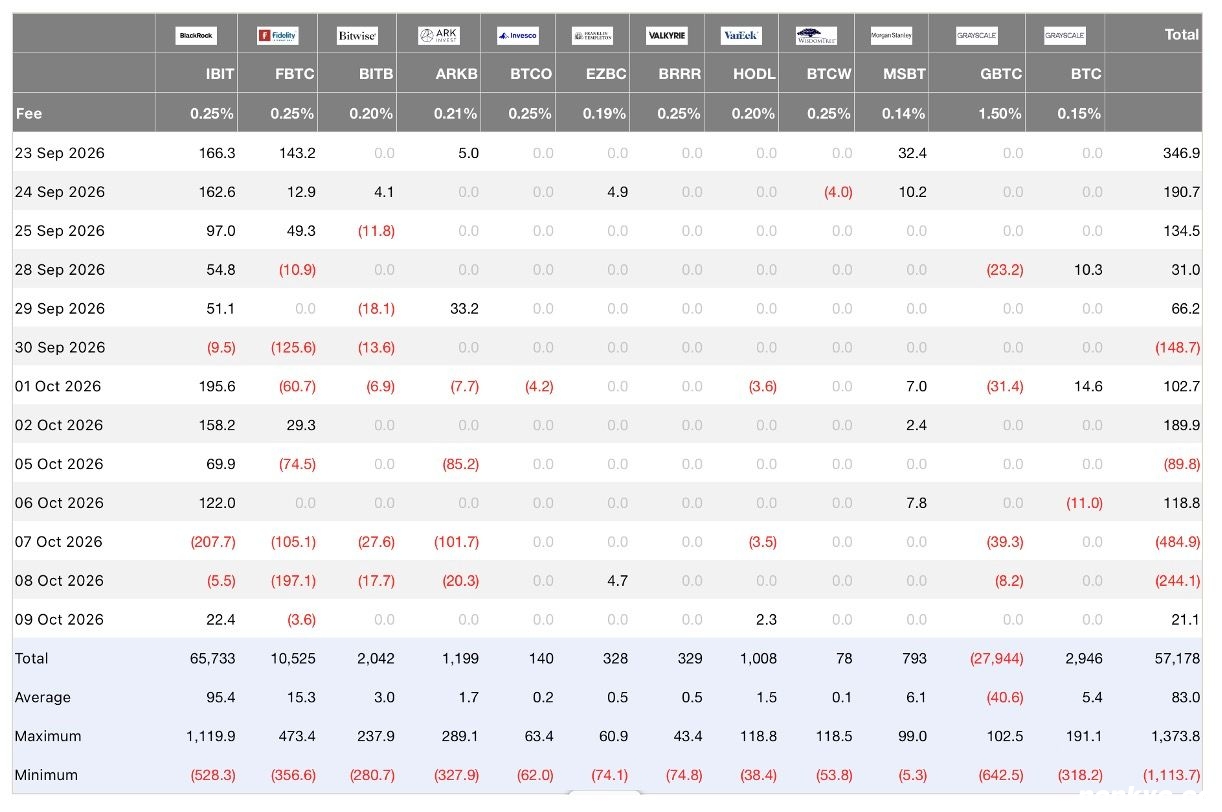The height and width of the screenshot is (812, 1222).
Task: Click the 346.9 total for 23 Sep
Action: click(1182, 153)
